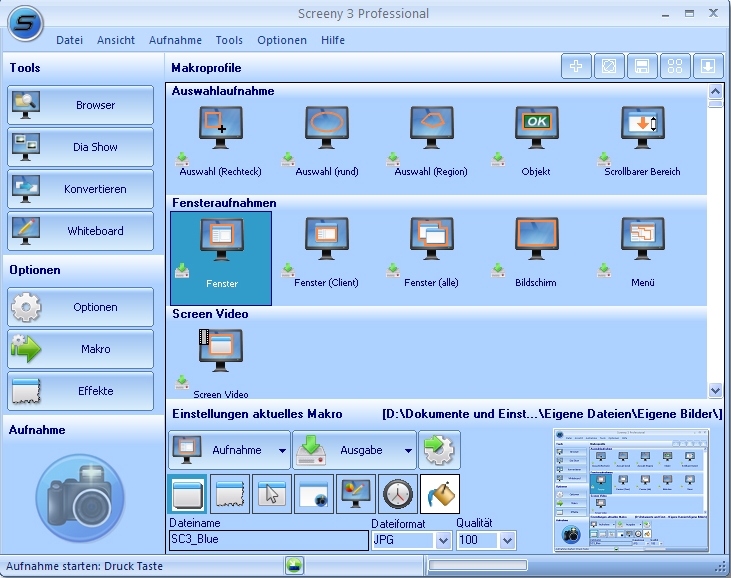Screen dimensions: 731x578
Task: Start capture with the large camera icon
Action: pos(80,498)
